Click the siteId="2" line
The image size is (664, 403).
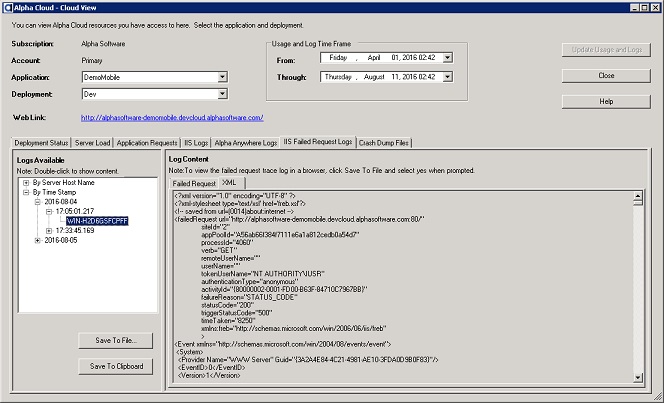tap(216, 227)
